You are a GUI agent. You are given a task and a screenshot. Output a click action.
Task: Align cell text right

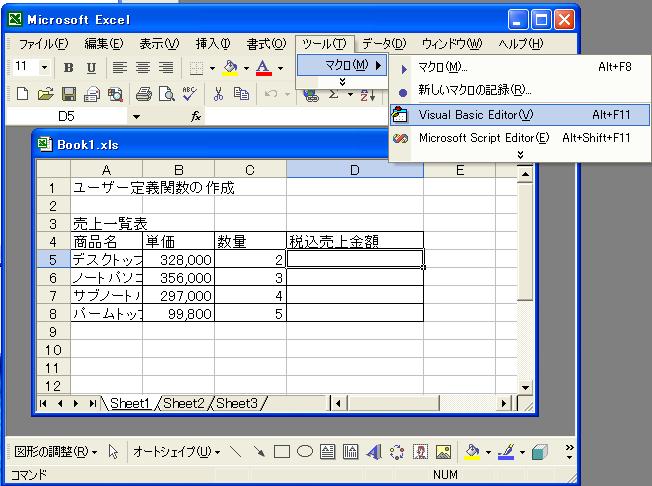point(166,67)
